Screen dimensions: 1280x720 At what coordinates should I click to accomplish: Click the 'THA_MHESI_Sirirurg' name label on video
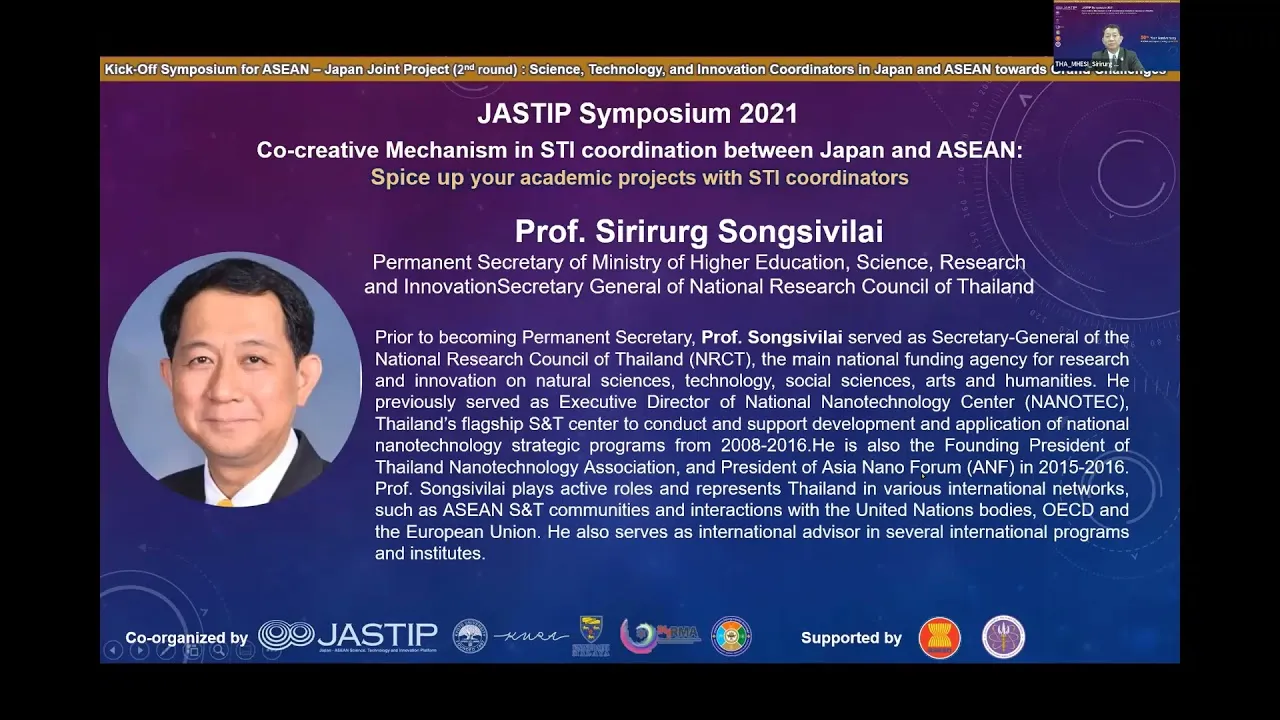point(1085,64)
